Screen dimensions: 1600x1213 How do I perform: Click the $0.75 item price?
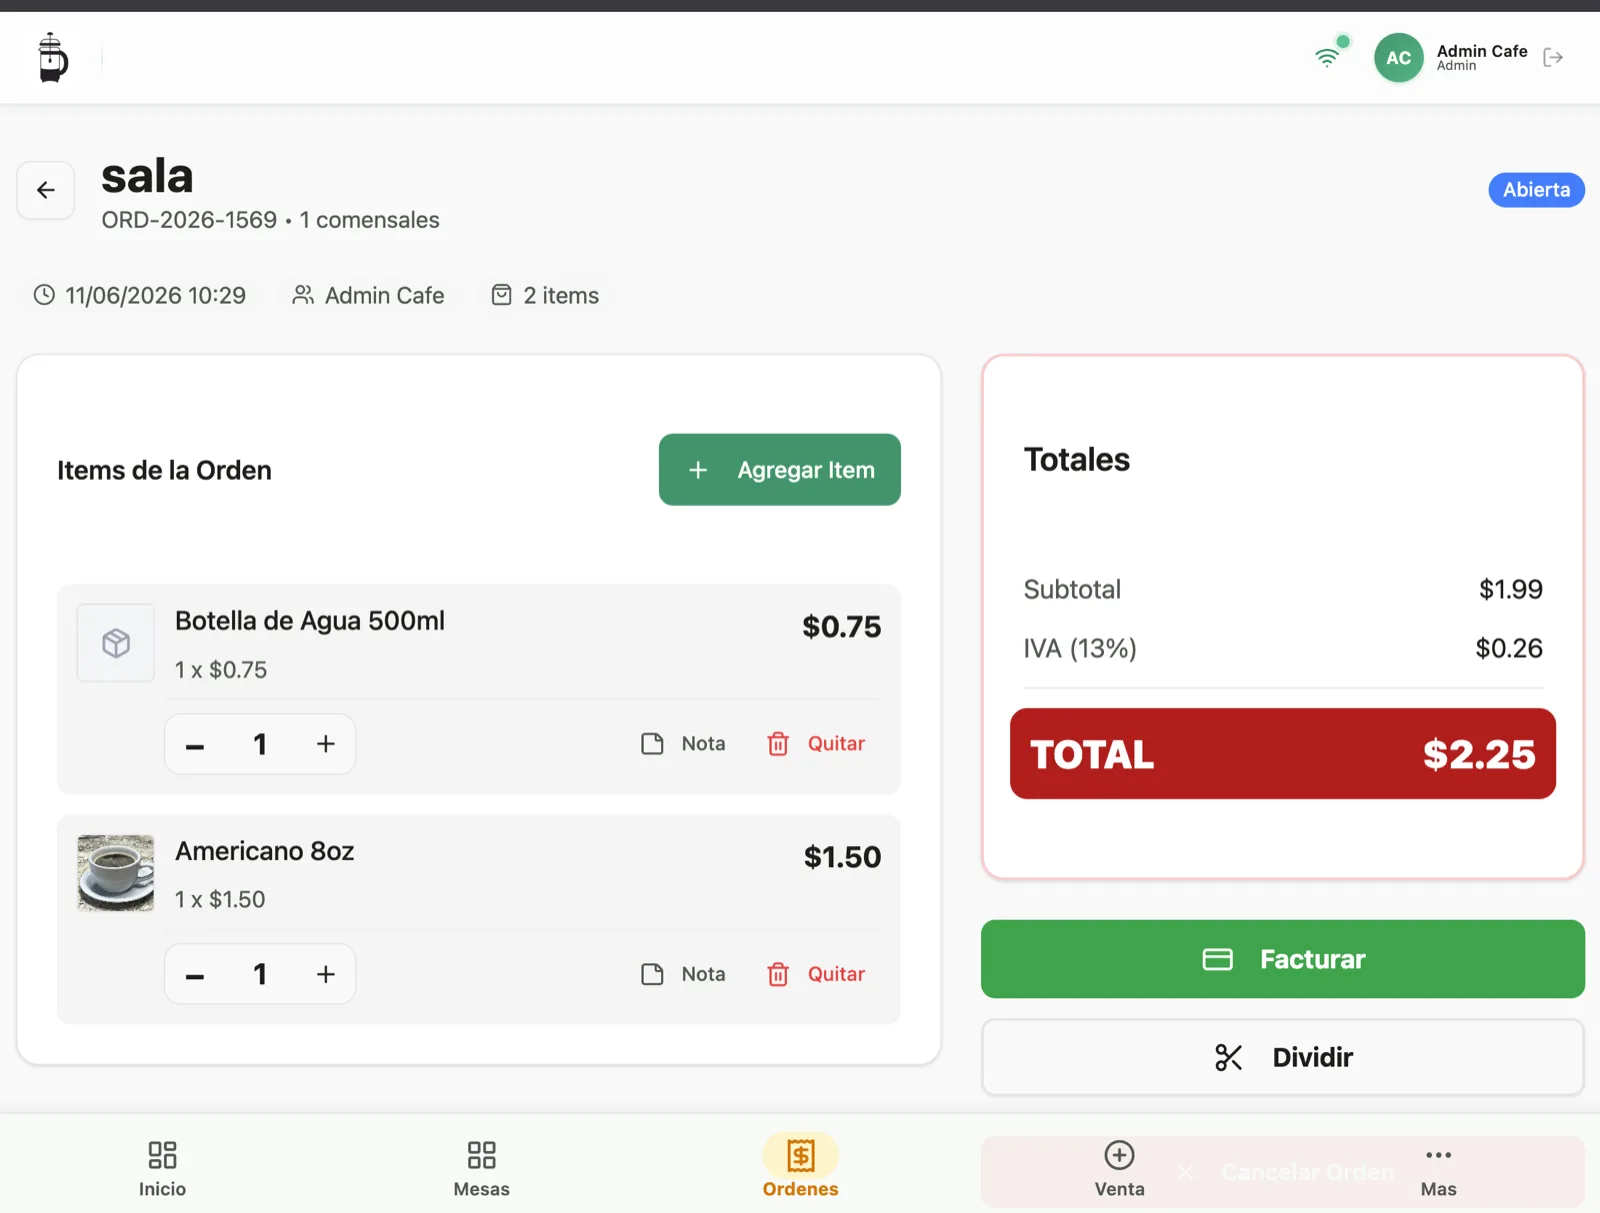(841, 627)
